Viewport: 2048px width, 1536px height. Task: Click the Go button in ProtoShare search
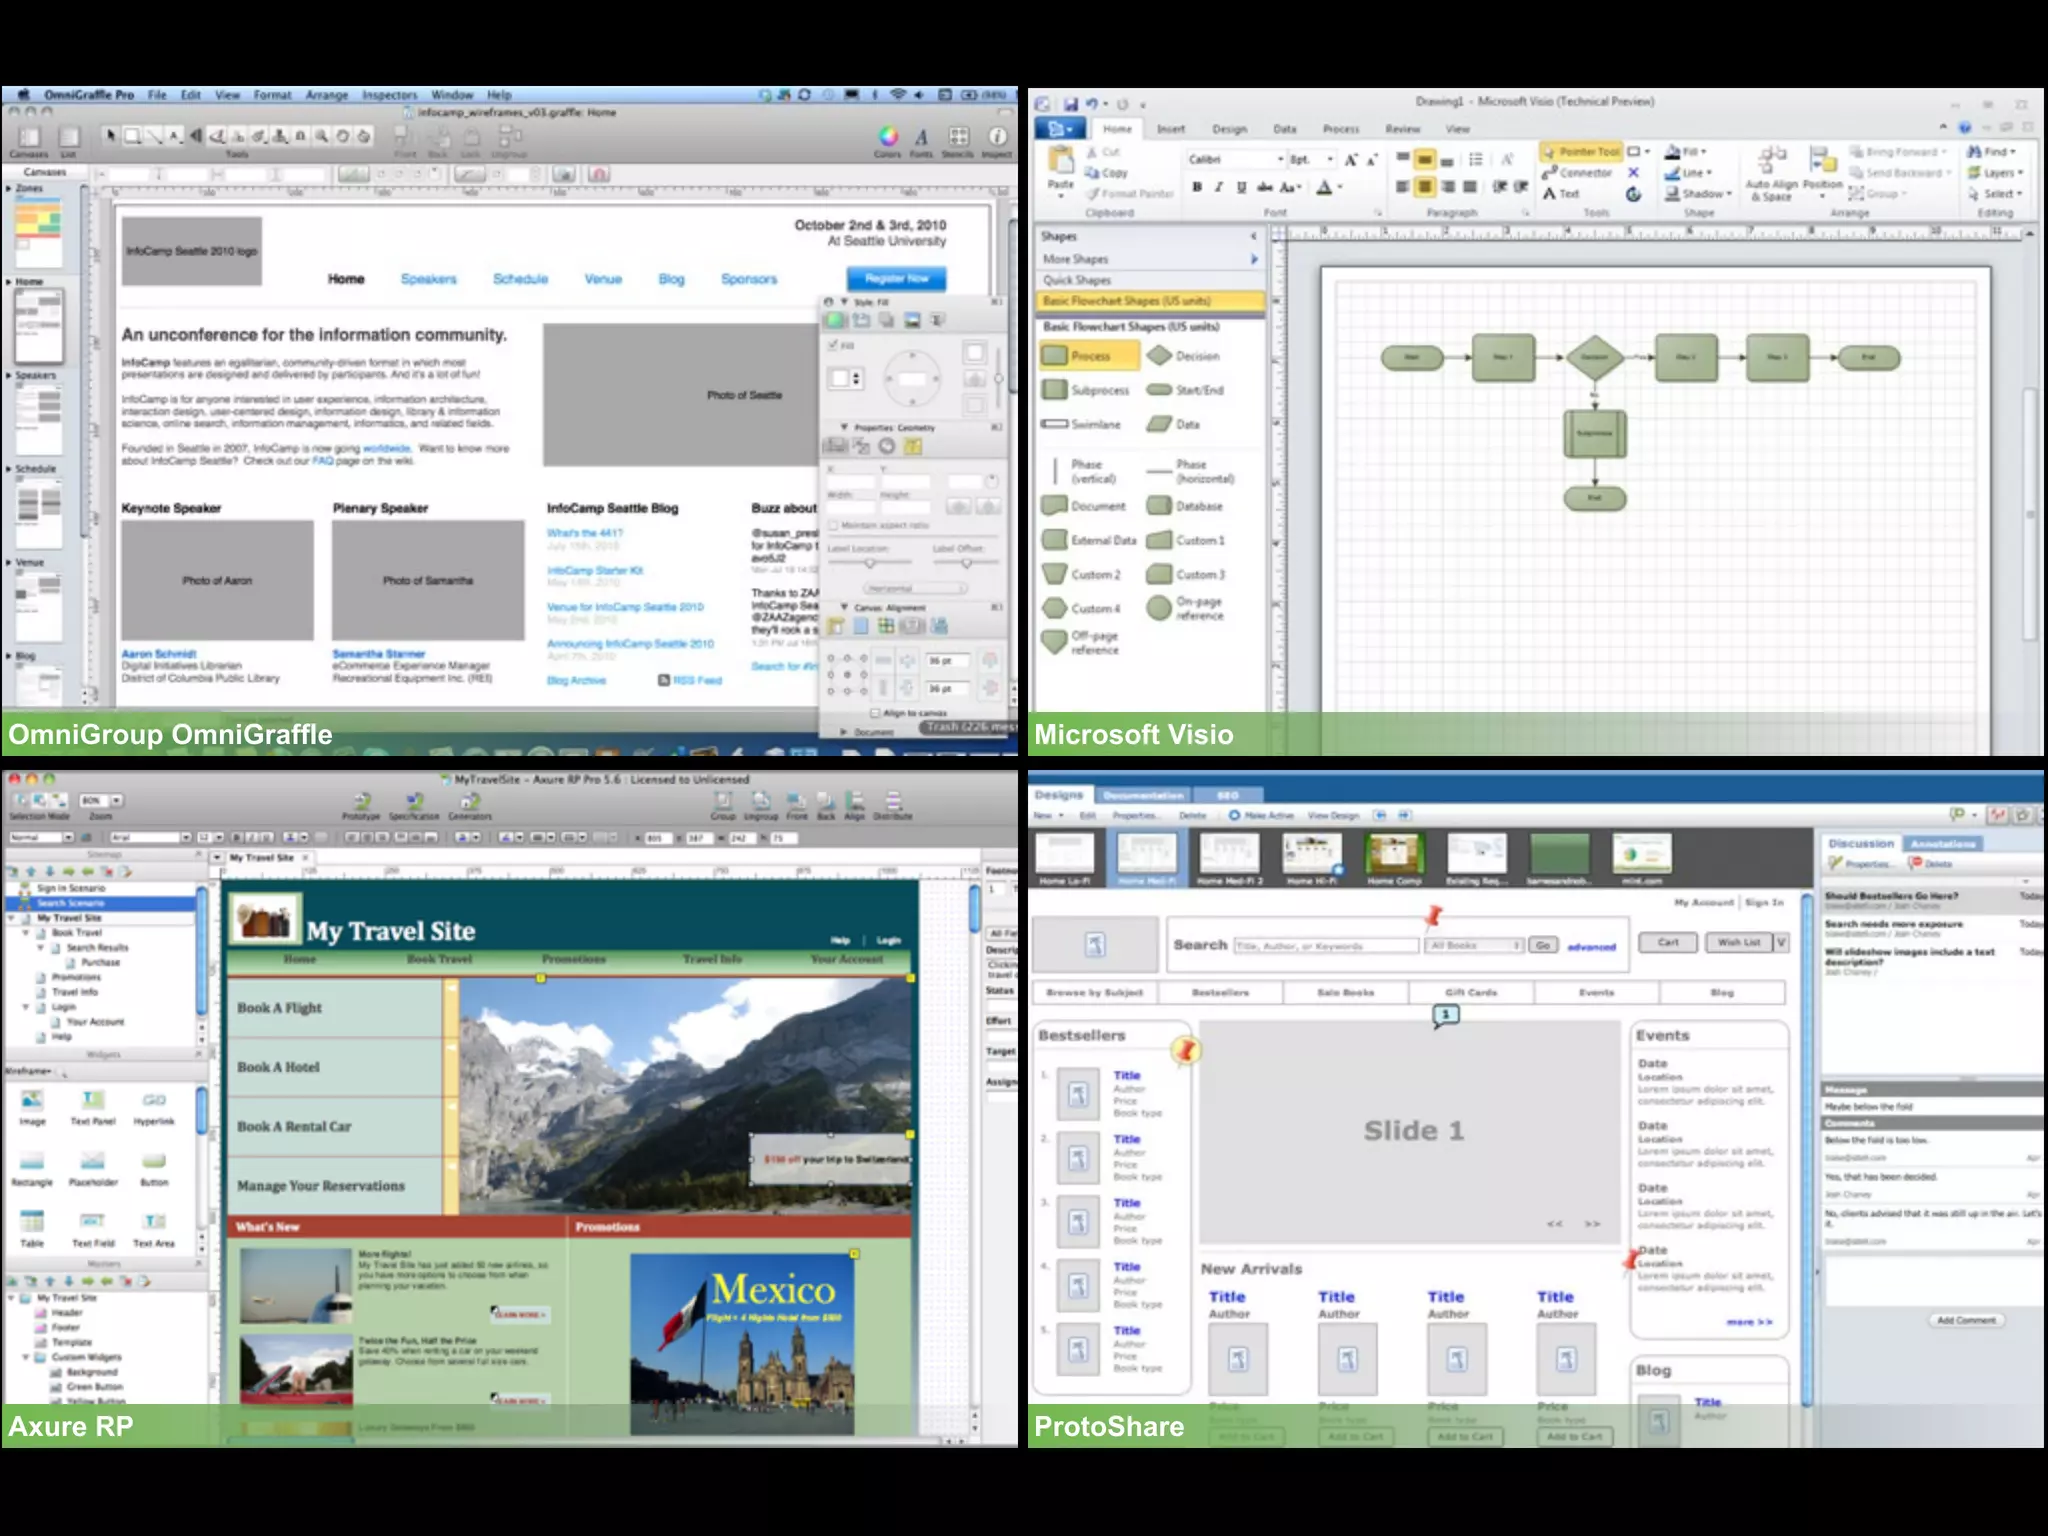pos(1543,945)
